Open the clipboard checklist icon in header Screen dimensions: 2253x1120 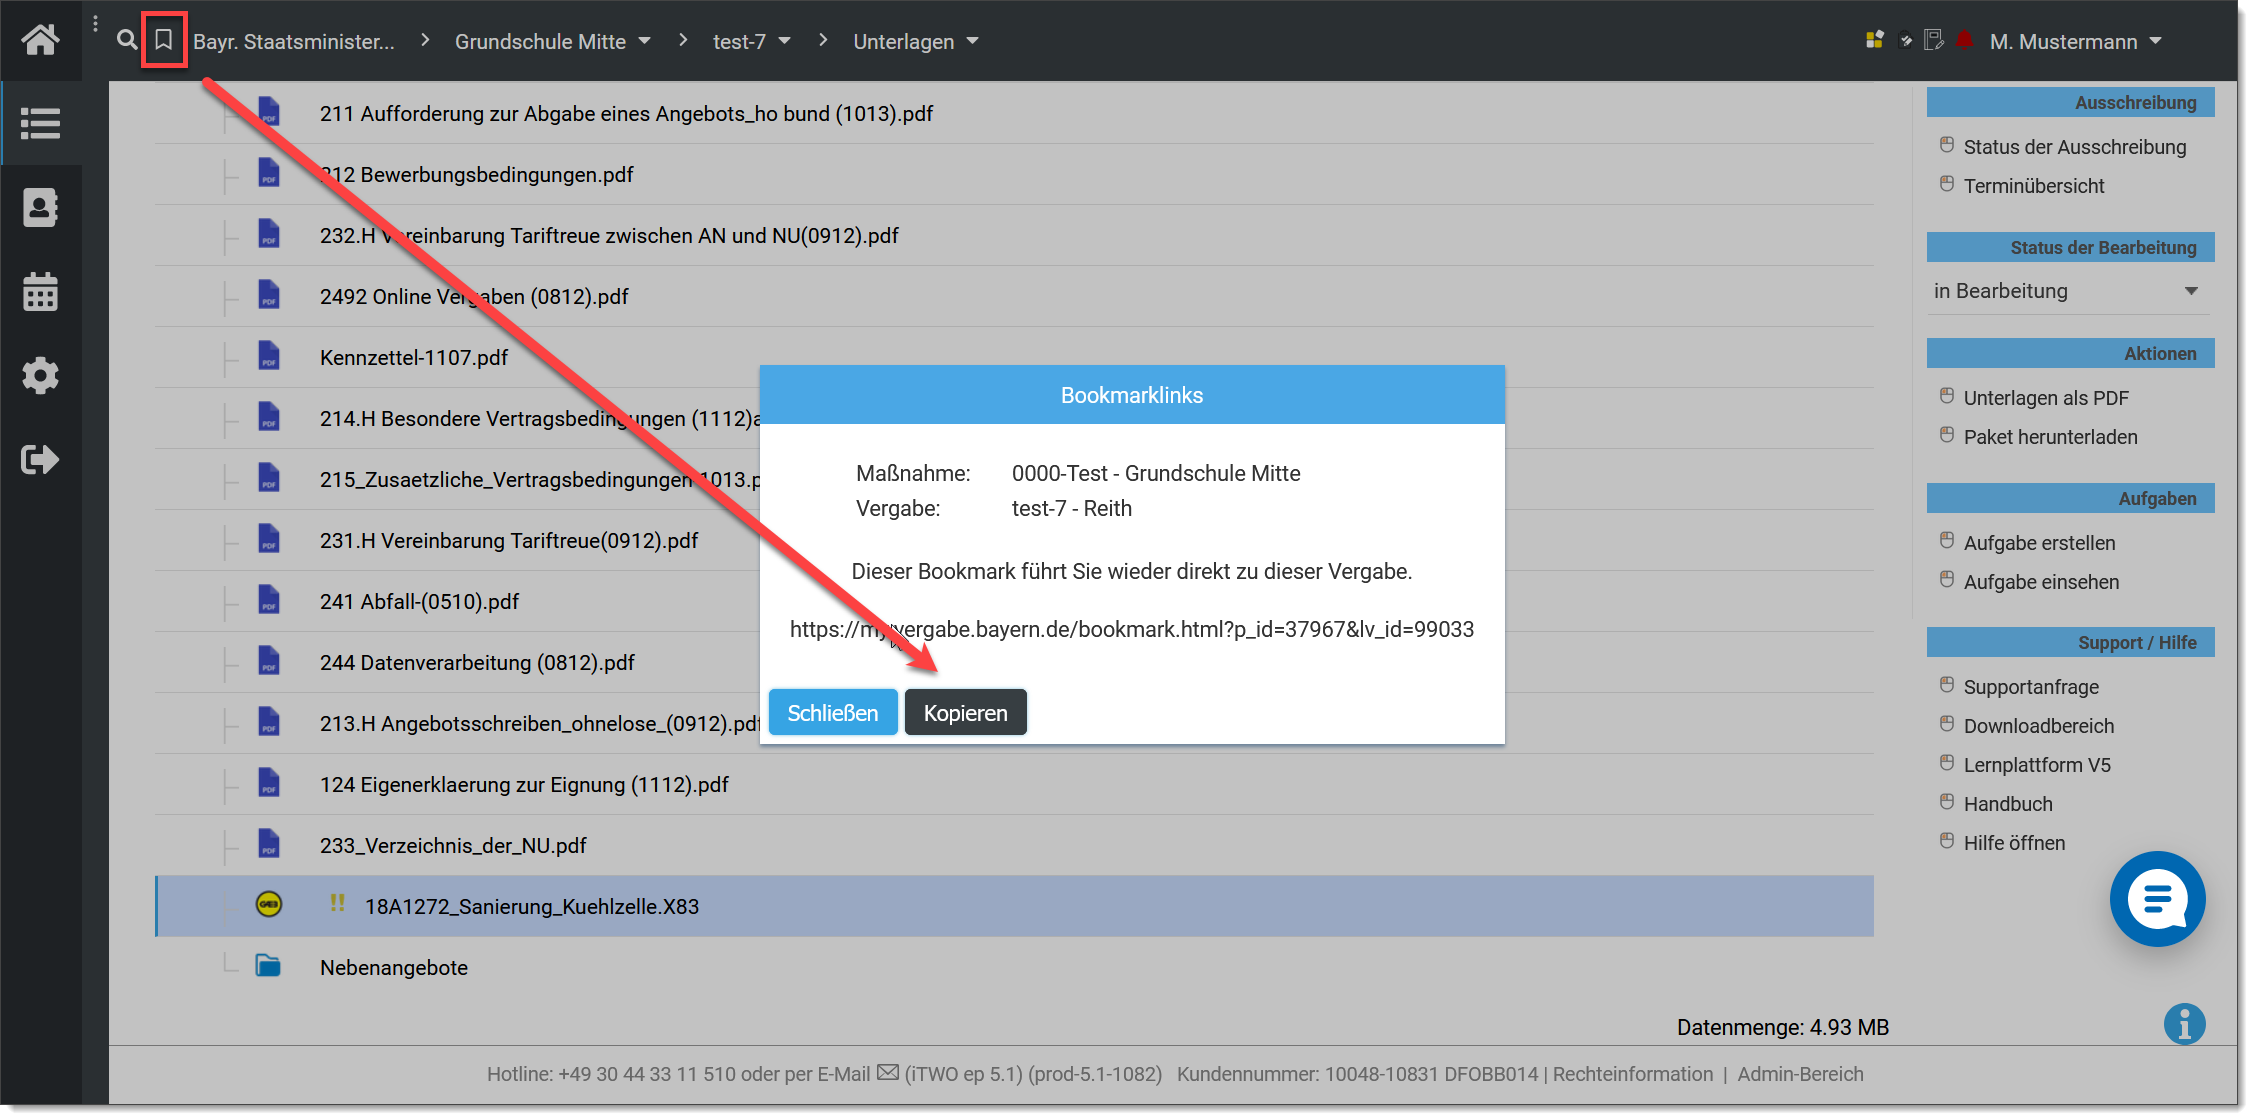click(x=1905, y=40)
